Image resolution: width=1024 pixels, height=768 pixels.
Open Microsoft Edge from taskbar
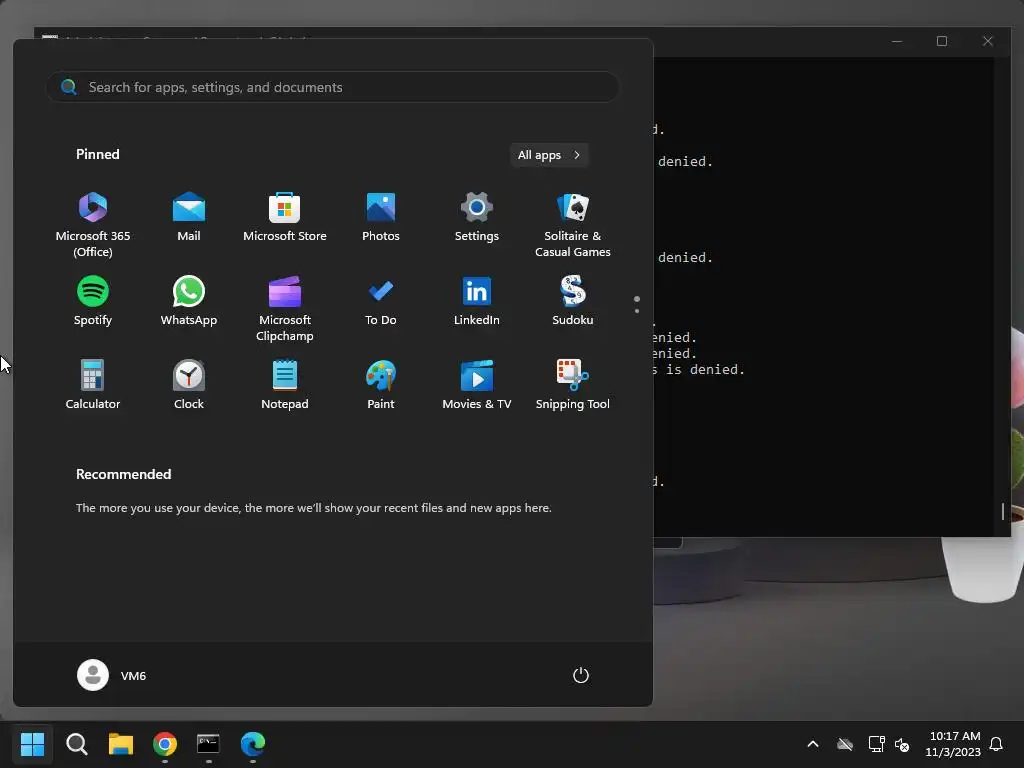pyautogui.click(x=253, y=744)
